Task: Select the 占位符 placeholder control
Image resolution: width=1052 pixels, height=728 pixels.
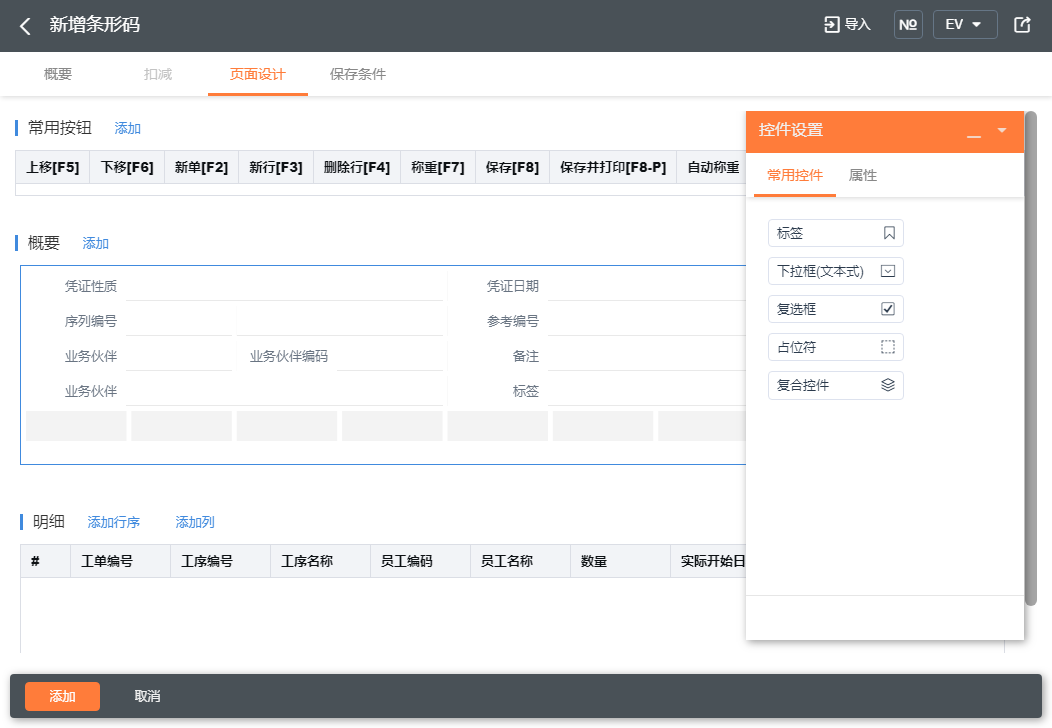Action: pos(835,347)
